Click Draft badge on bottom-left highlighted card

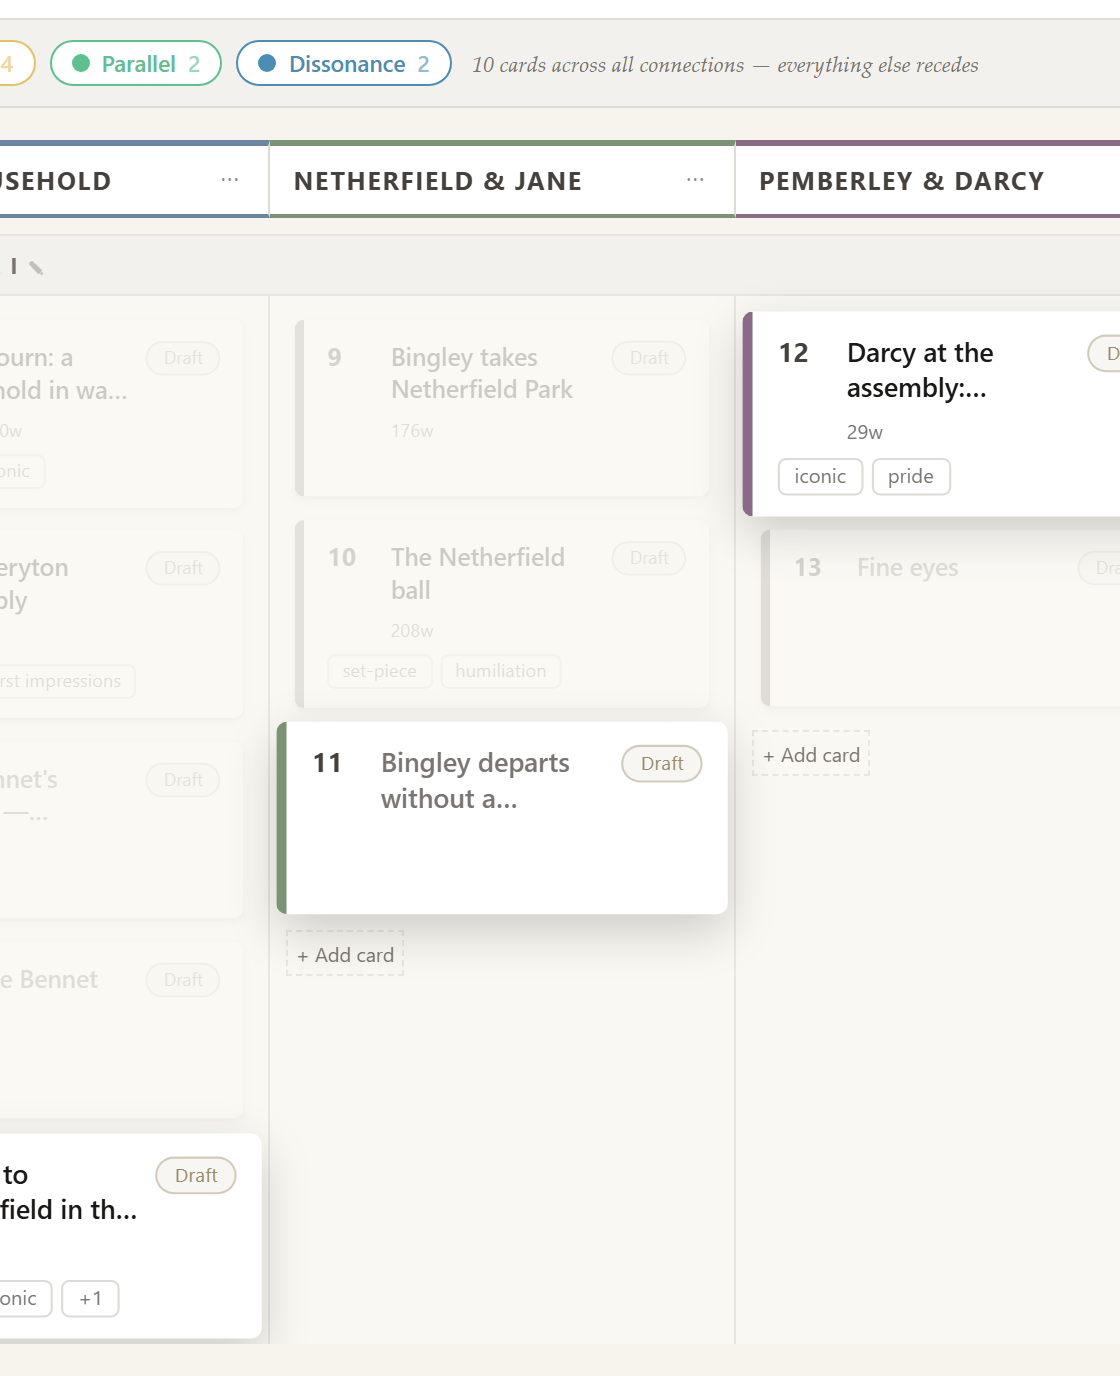coord(196,1176)
